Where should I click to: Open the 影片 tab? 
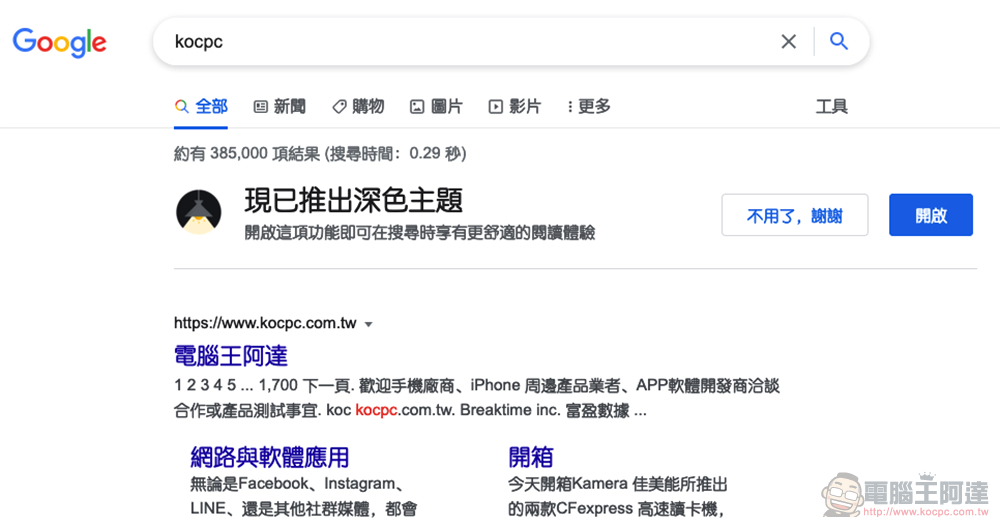click(515, 106)
